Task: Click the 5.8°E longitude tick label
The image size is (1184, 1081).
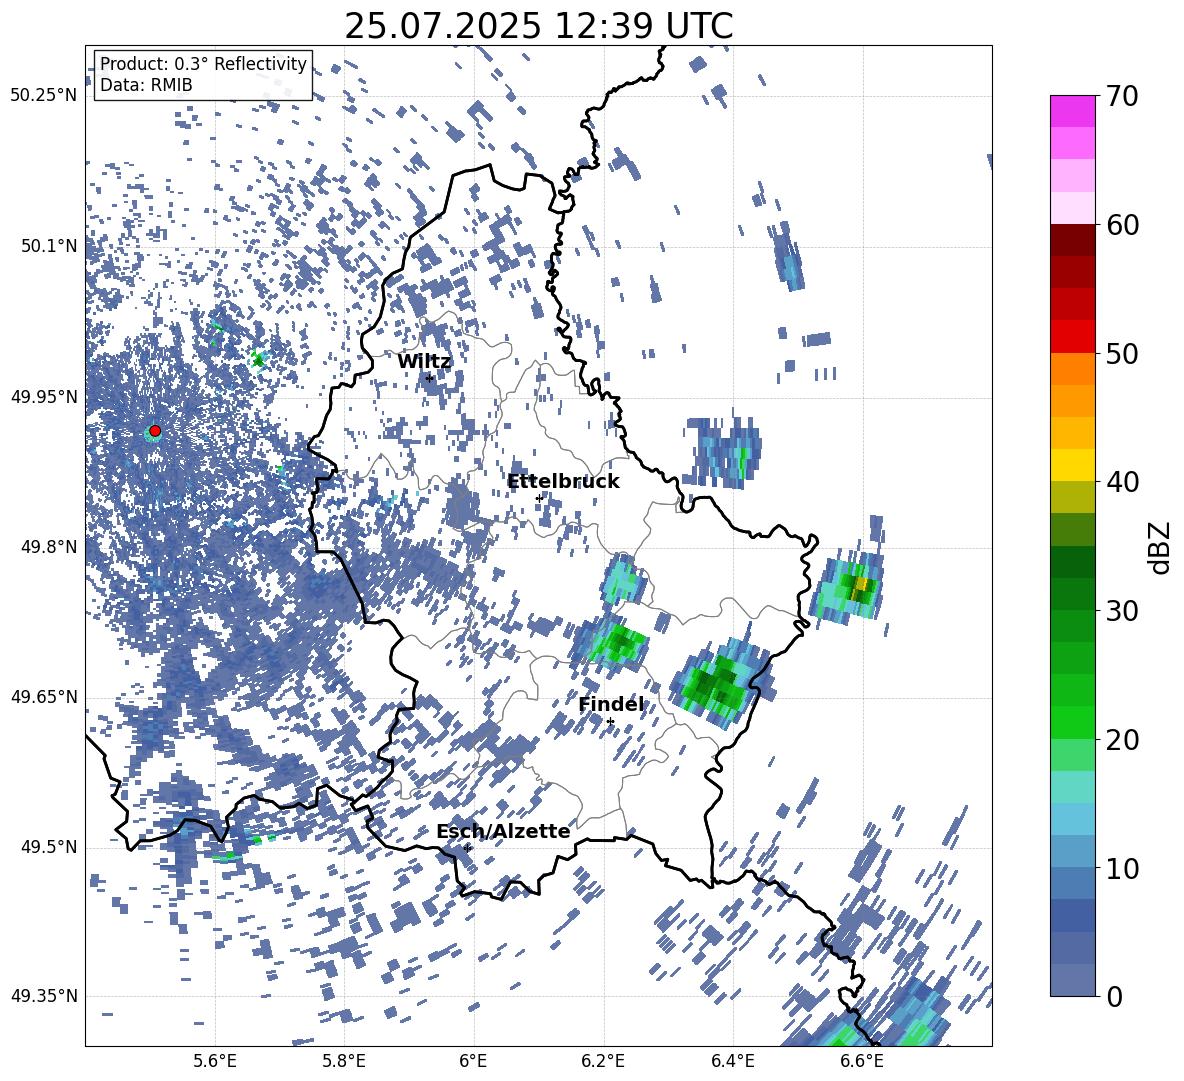Action: 344,1061
